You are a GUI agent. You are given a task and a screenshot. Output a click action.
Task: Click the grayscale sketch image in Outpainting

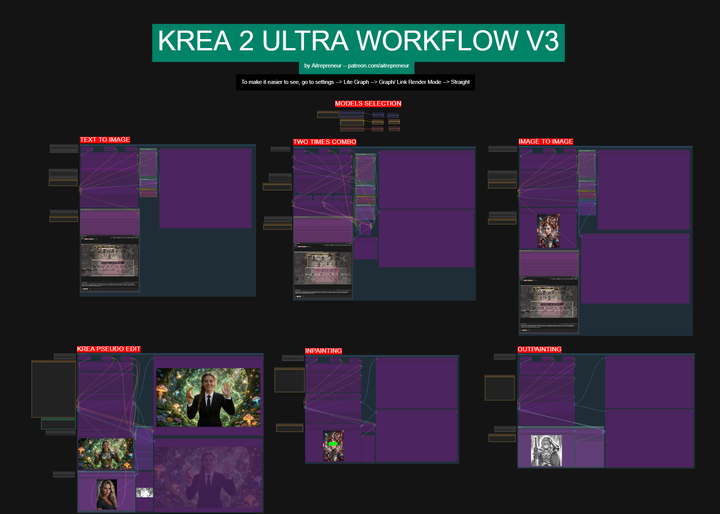point(546,451)
